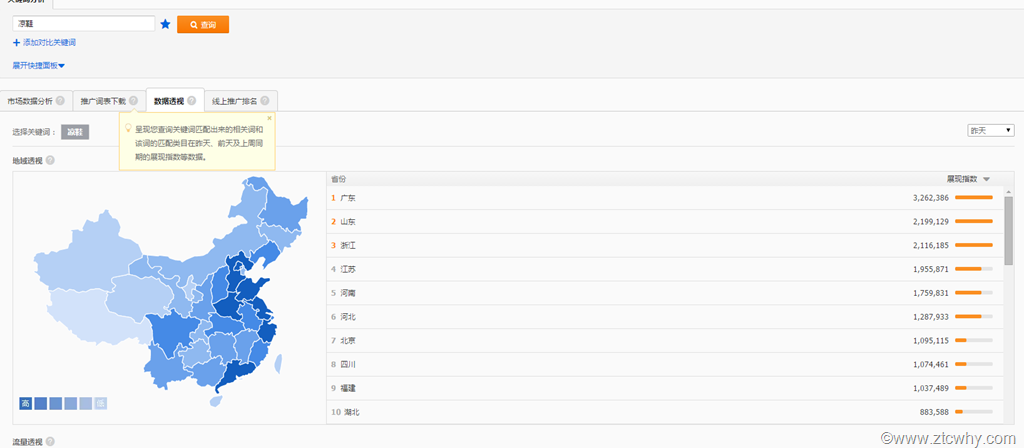The width and height of the screenshot is (1024, 448).
Task: Click the blue star favorite icon
Action: 166,24
